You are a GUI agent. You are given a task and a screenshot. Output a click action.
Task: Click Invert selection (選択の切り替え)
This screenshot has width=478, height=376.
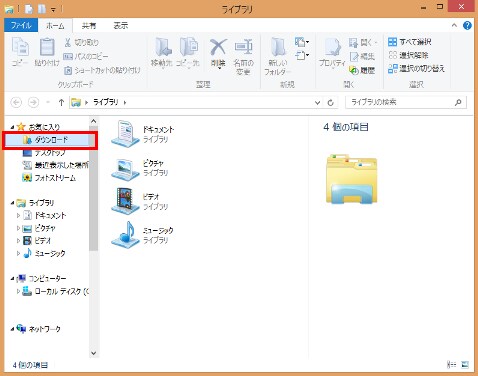[x=416, y=69]
